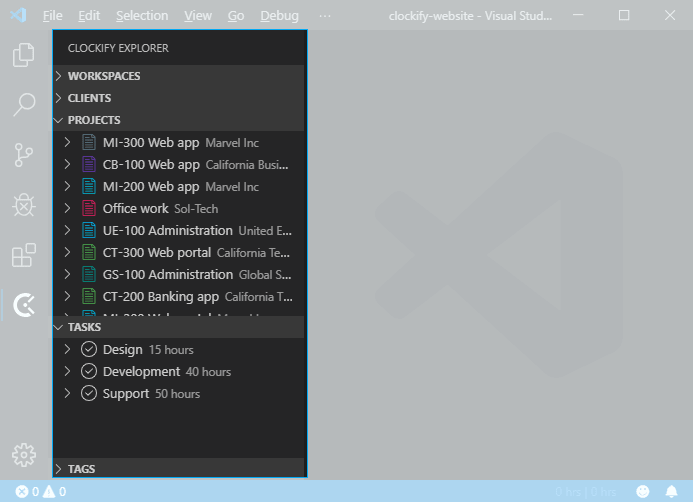Expand the MI-300 Web app project chevron
693x502 pixels.
click(67, 142)
